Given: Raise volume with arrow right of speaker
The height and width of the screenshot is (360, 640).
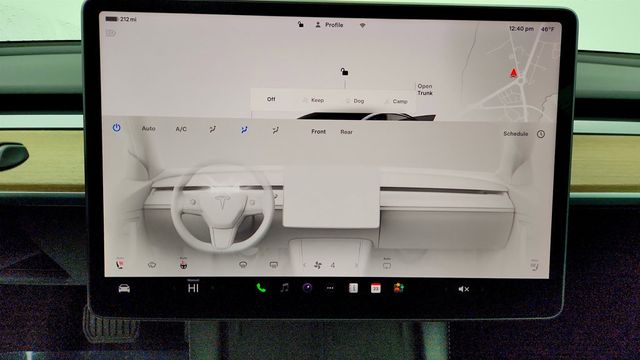Looking at the screenshot, I should tap(482, 289).
